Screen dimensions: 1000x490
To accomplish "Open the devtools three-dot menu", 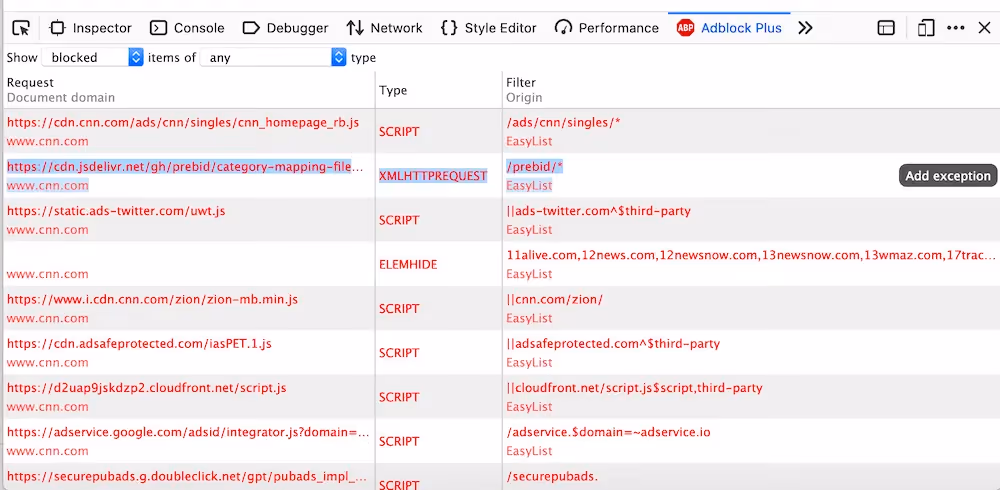I will [x=955, y=28].
